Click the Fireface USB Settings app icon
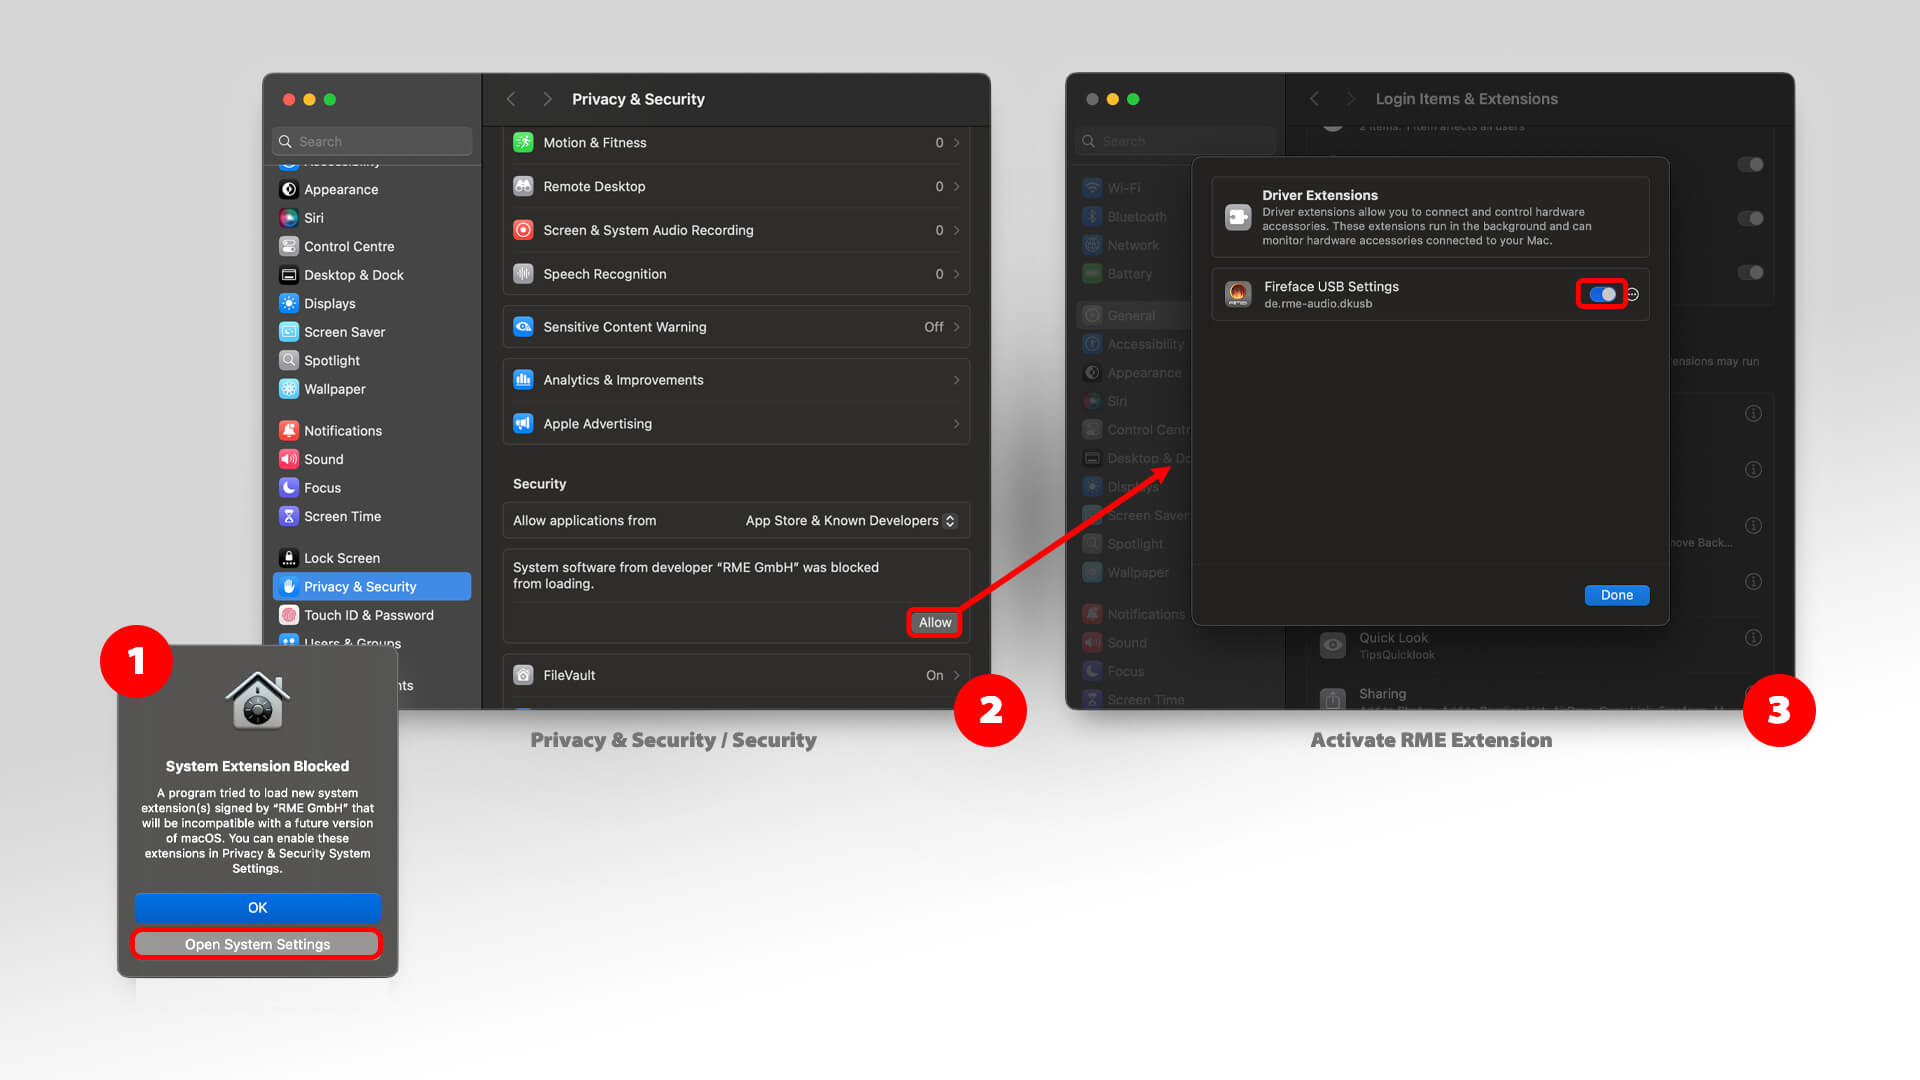Viewport: 1920px width, 1080px height. [1238, 294]
